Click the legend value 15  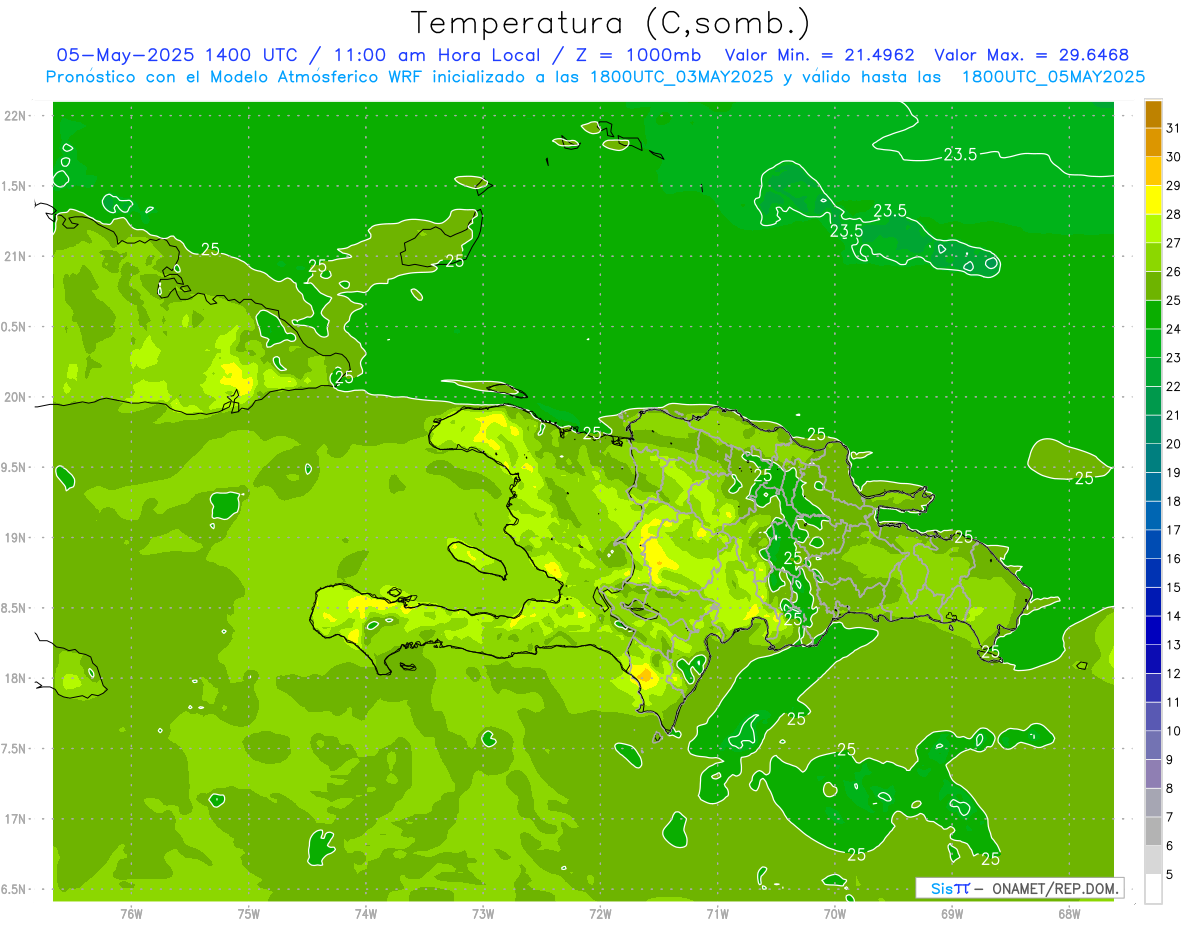click(1174, 587)
